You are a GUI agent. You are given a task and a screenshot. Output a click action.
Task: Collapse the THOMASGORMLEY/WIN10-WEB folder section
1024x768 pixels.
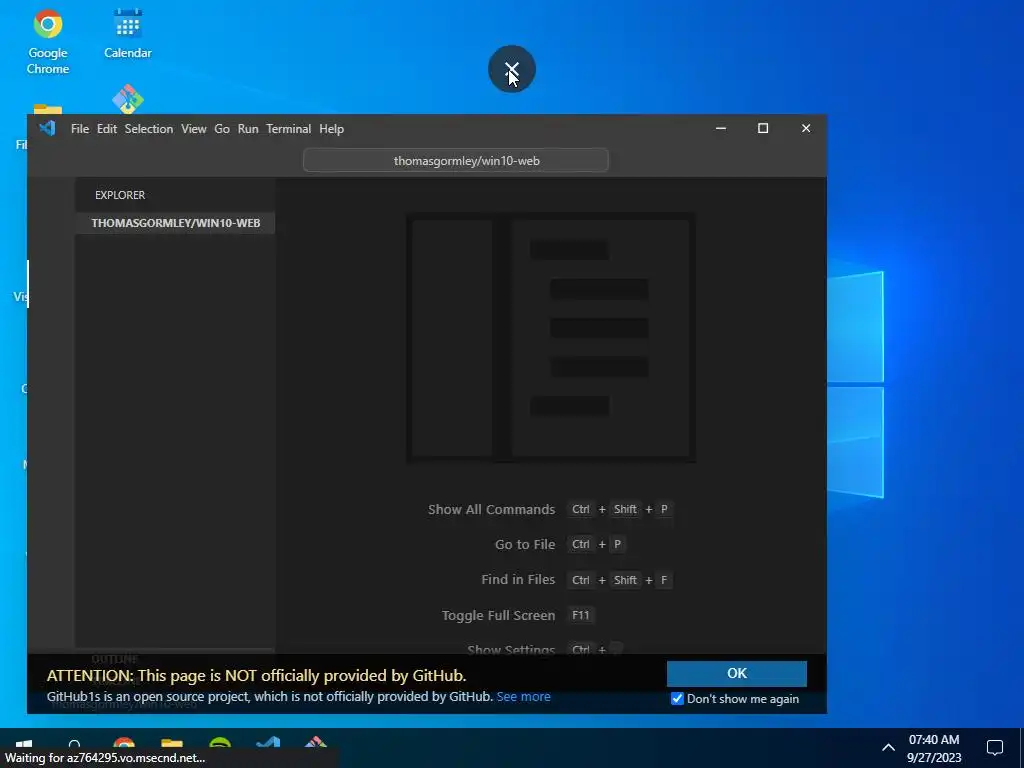pyautogui.click(x=175, y=223)
